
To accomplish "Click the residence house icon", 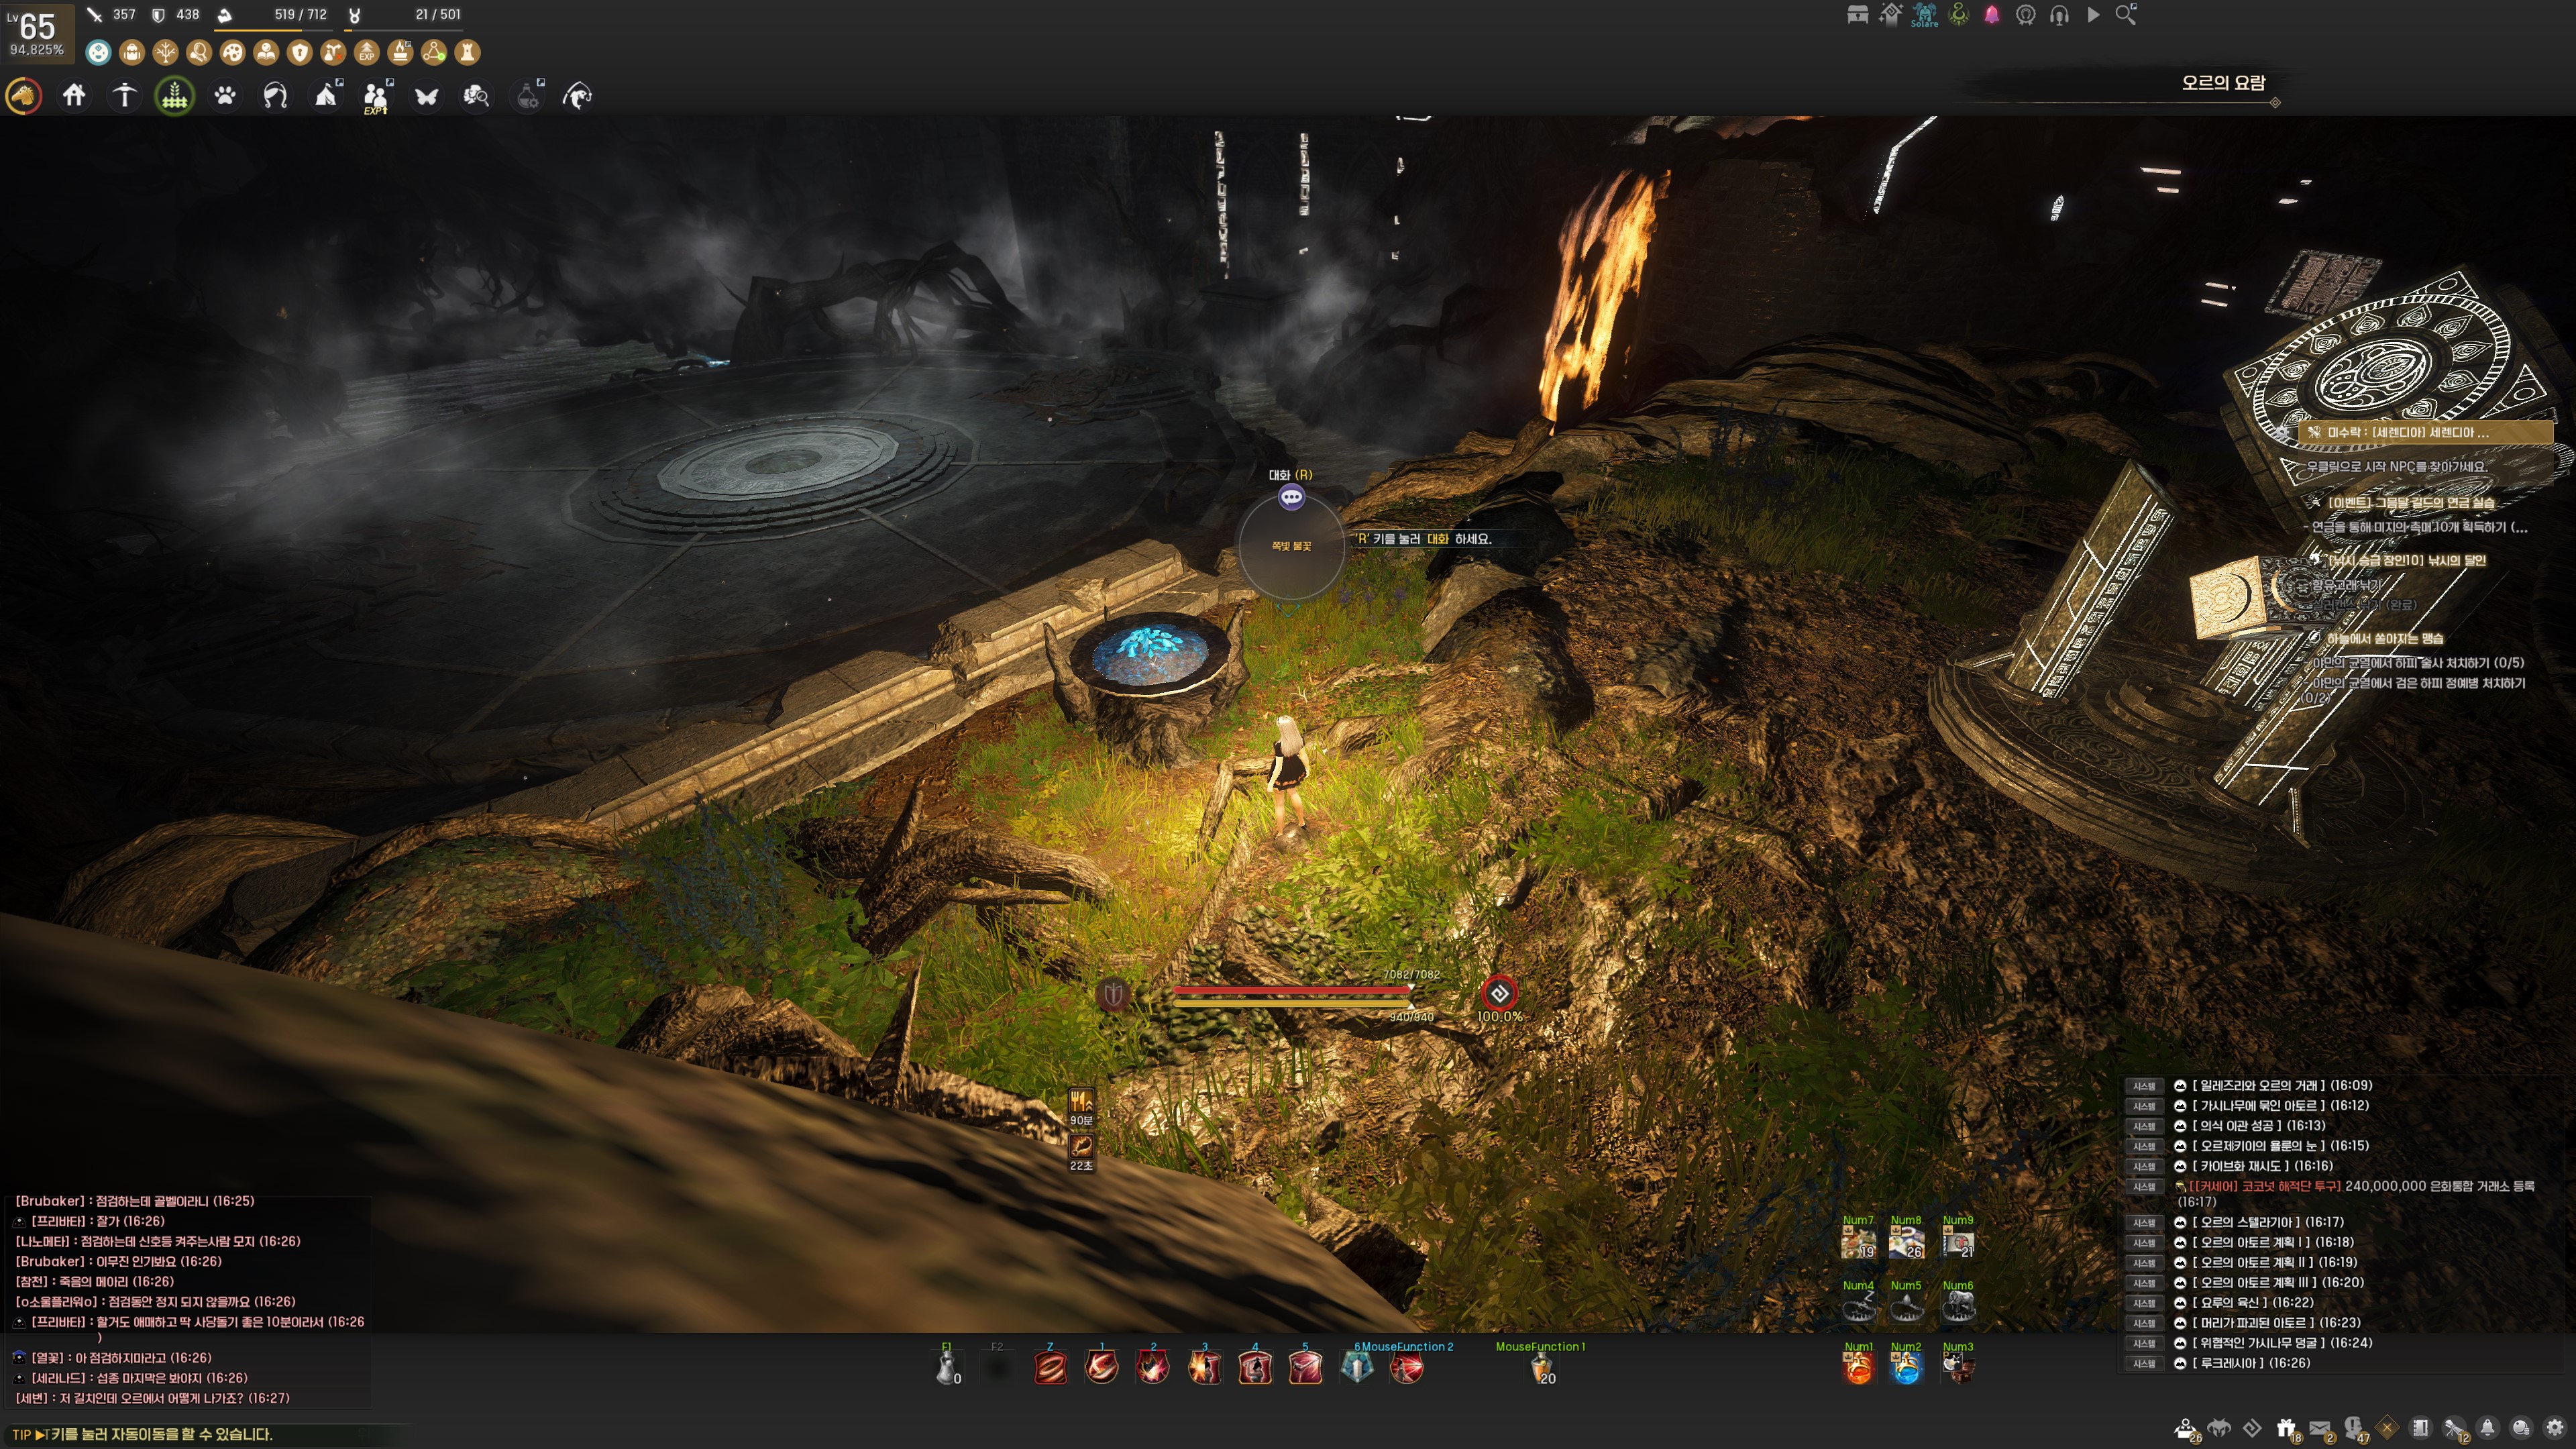I will coord(74,96).
